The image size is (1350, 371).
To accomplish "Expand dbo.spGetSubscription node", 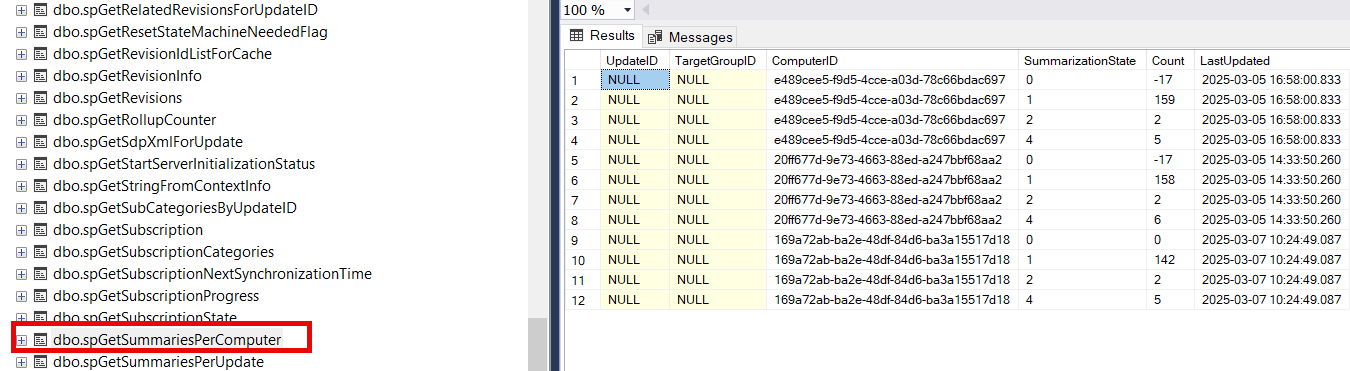I will tap(22, 230).
